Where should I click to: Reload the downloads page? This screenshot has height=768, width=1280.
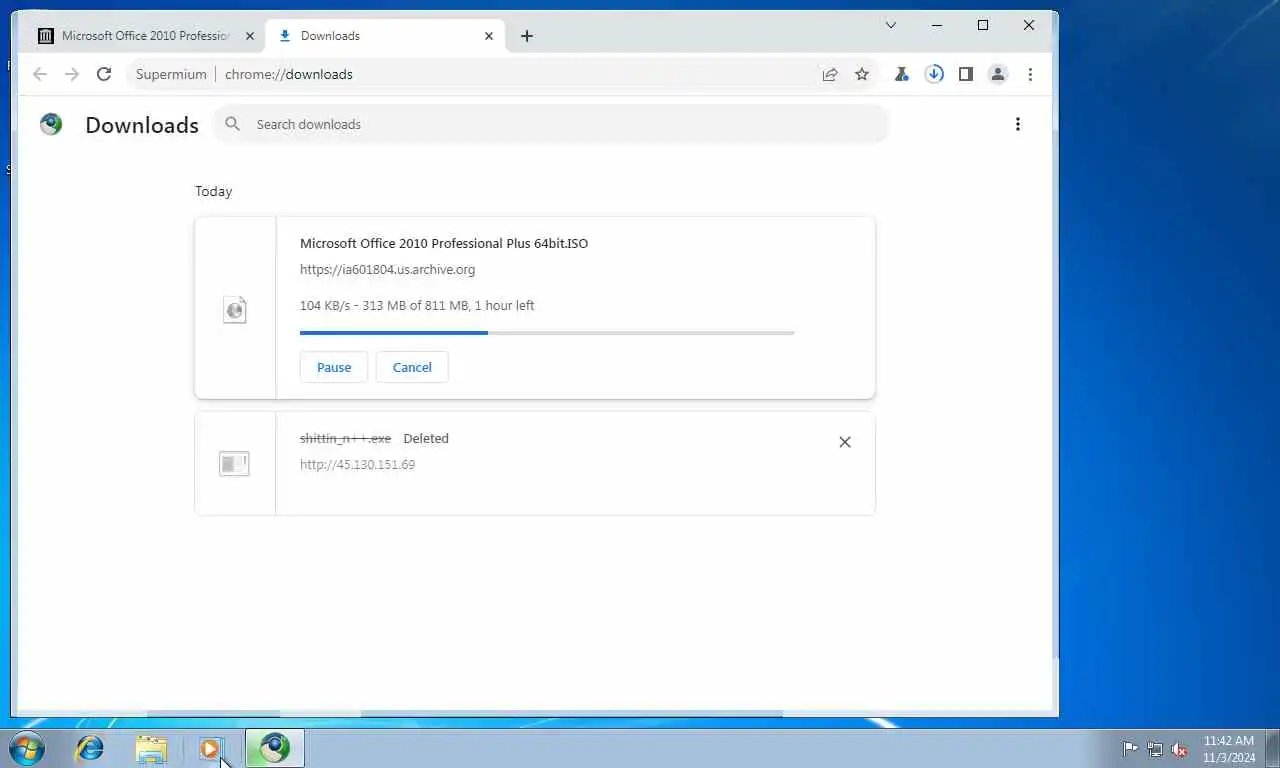[104, 74]
